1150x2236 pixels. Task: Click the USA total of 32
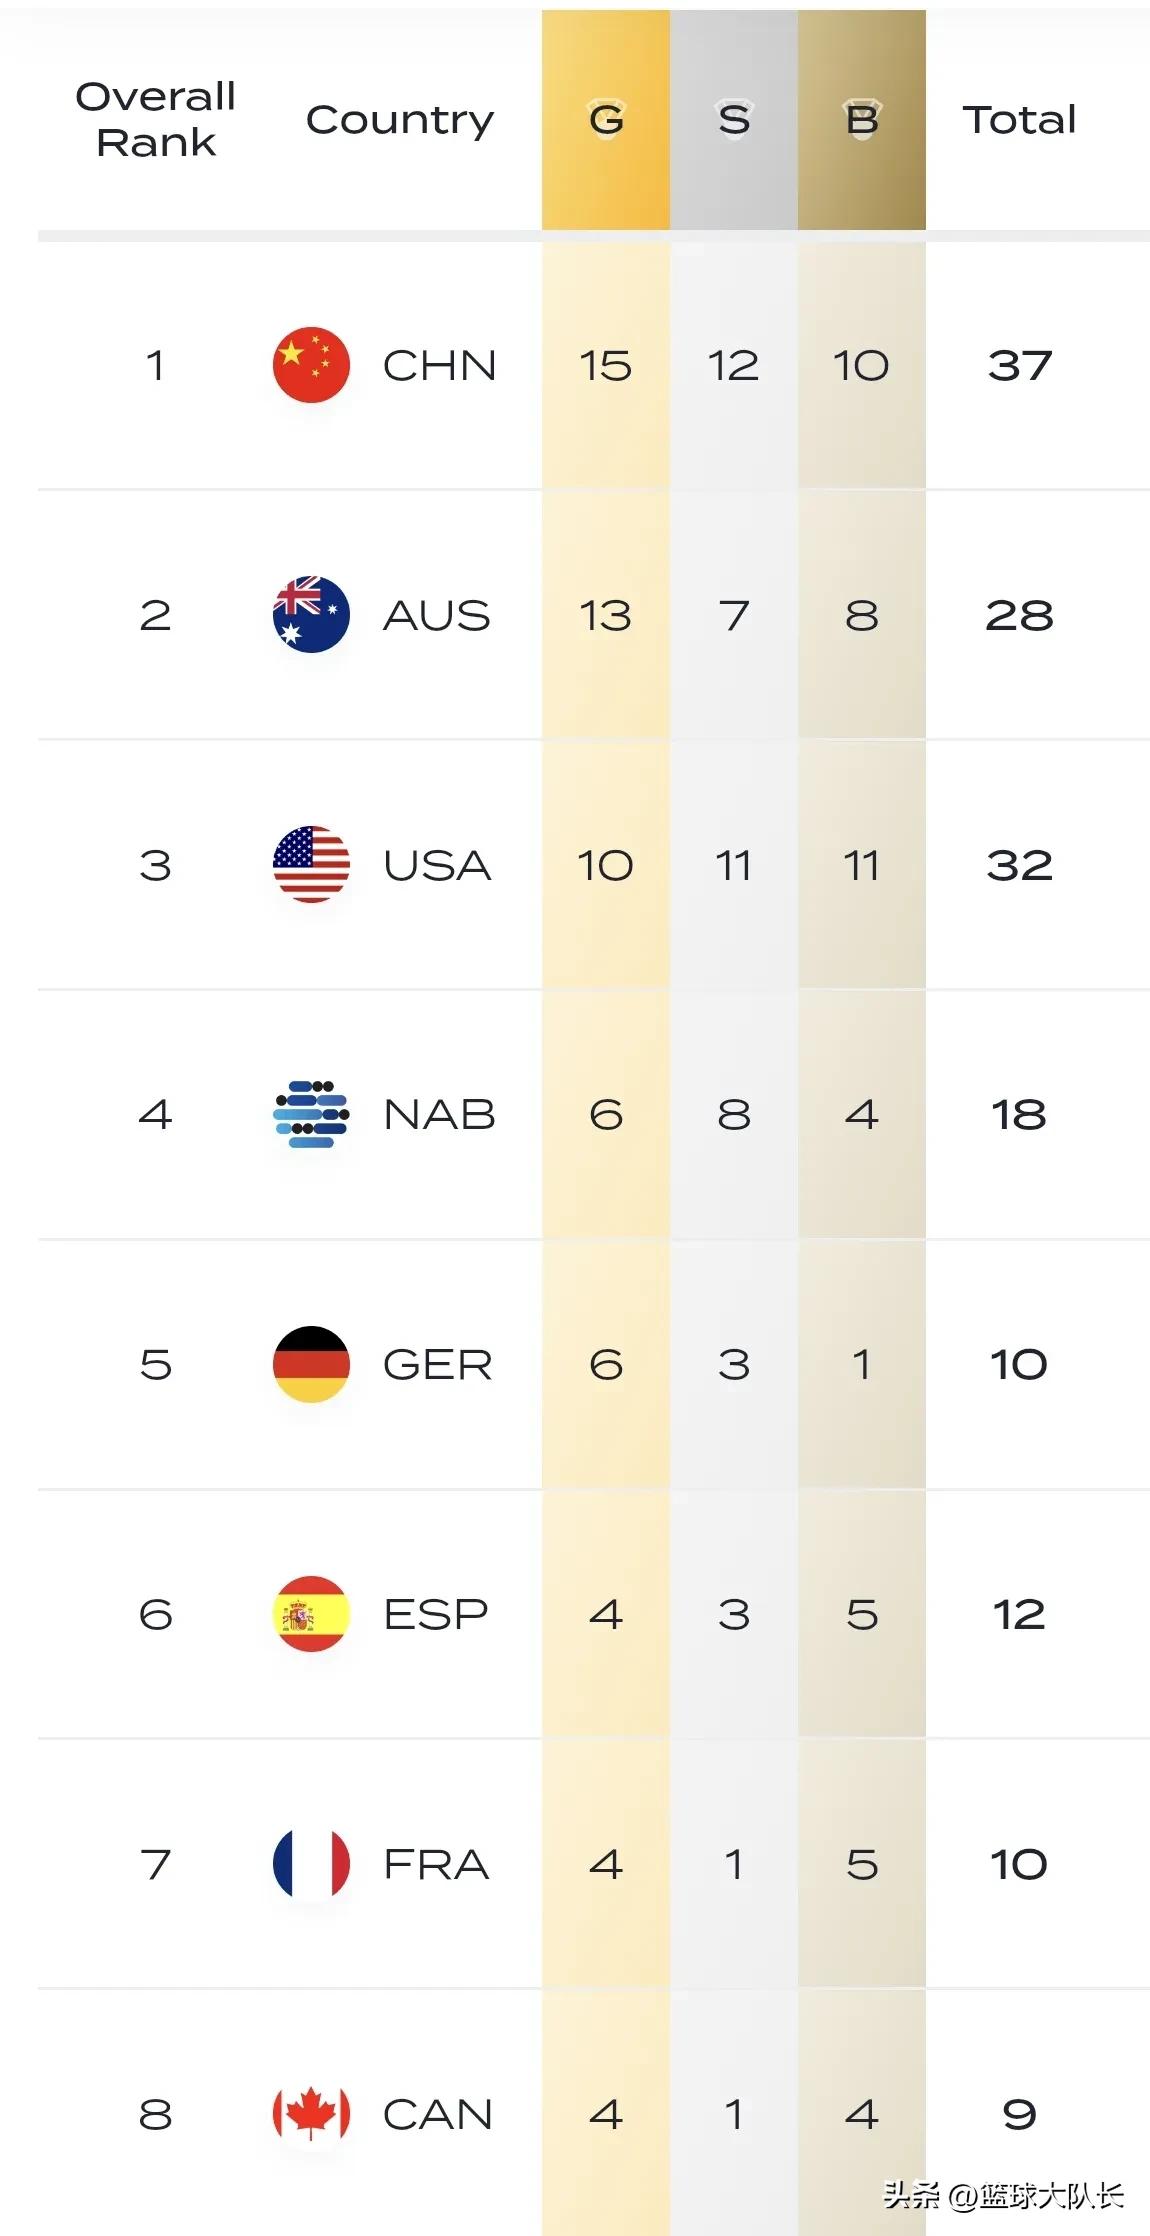pos(1019,866)
